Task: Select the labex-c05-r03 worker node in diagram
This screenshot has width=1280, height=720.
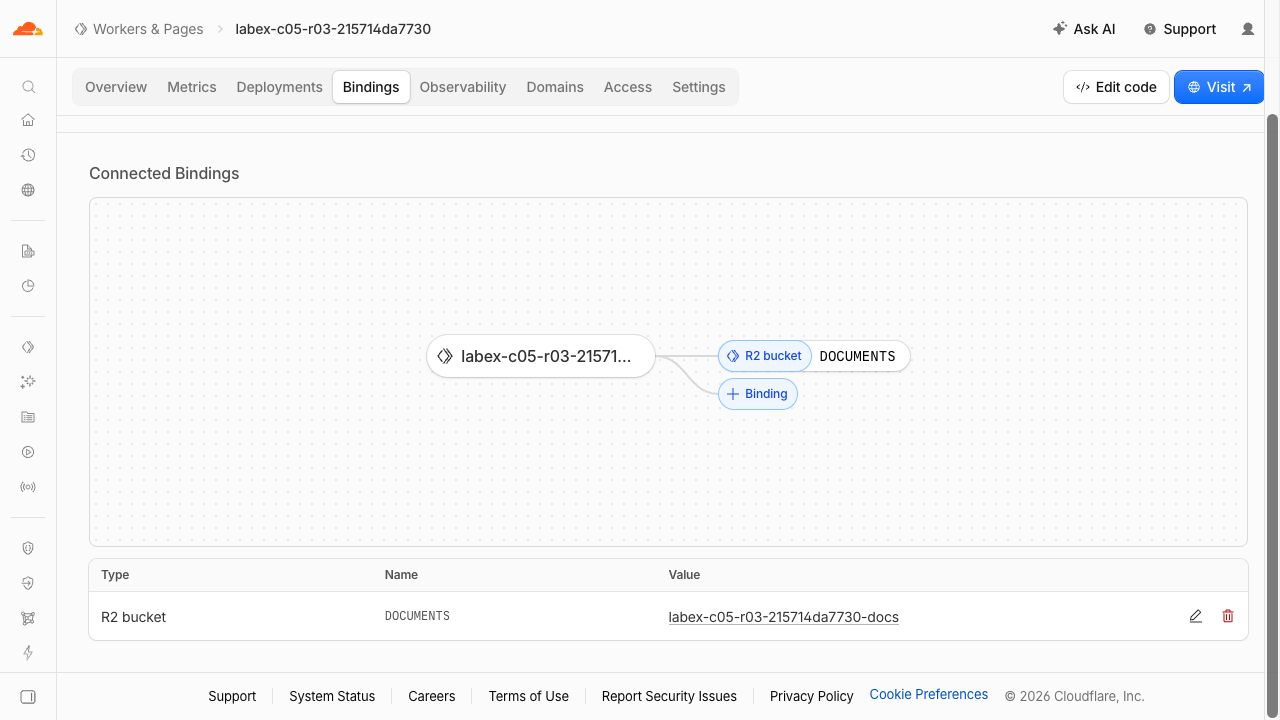Action: tap(541, 356)
